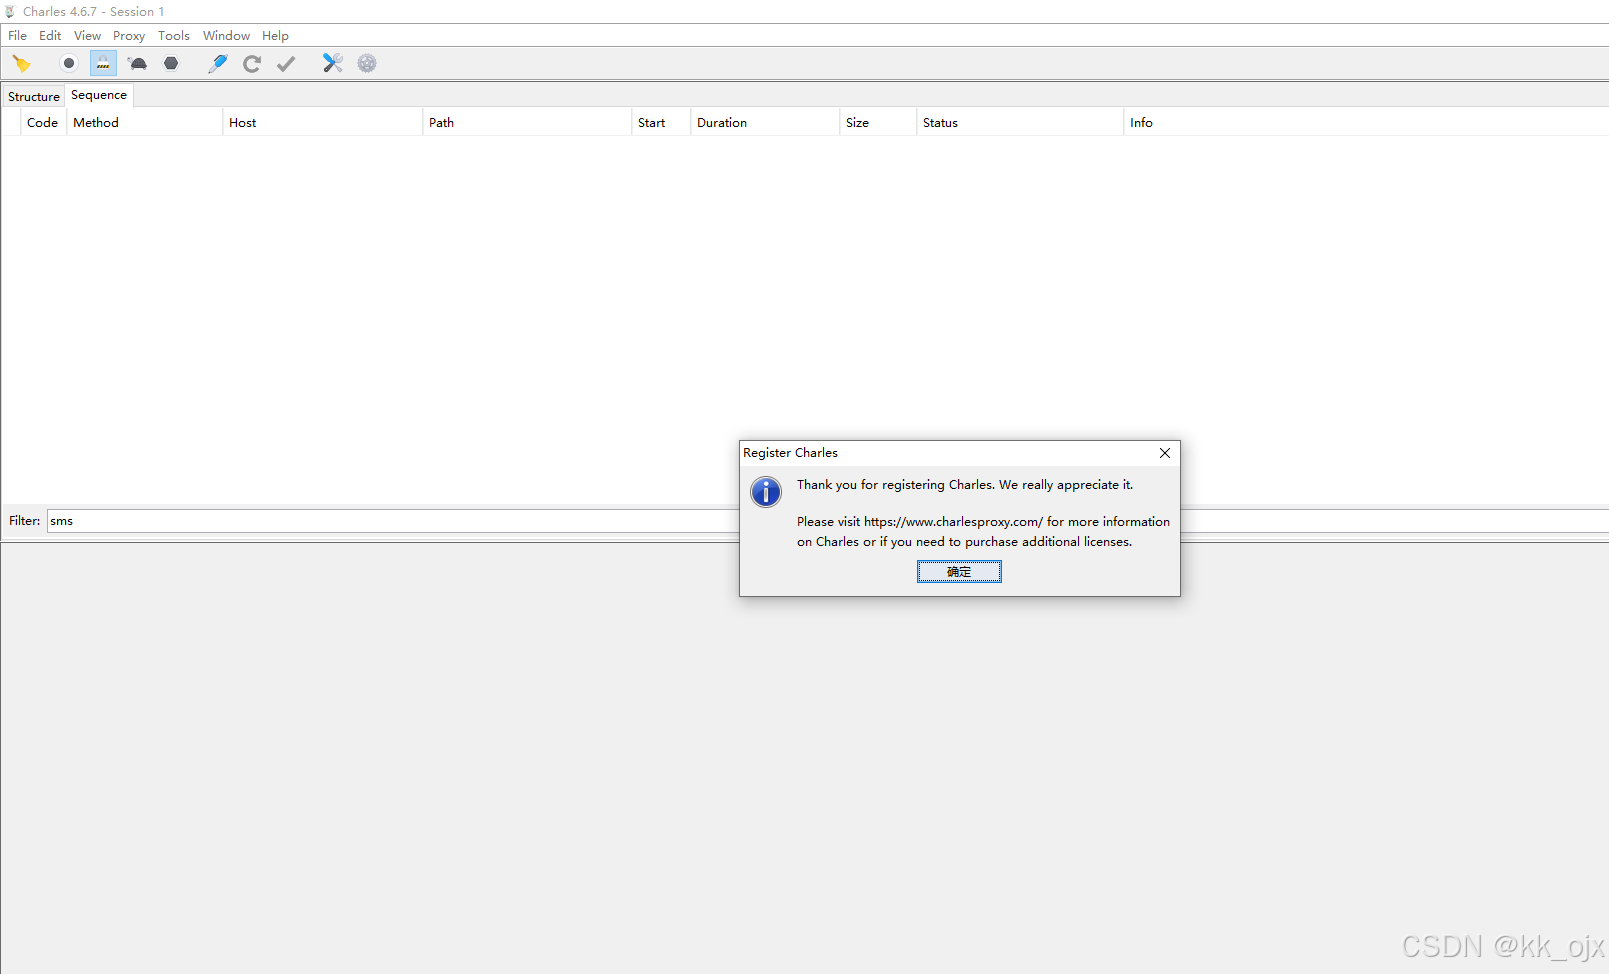The height and width of the screenshot is (974, 1609).
Task: Open the Window menu
Action: tap(226, 36)
